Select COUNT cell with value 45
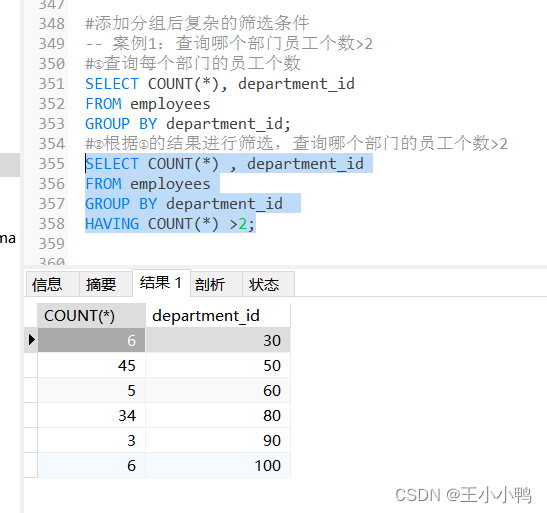Viewport: 547px width, 513px height. (x=91, y=365)
